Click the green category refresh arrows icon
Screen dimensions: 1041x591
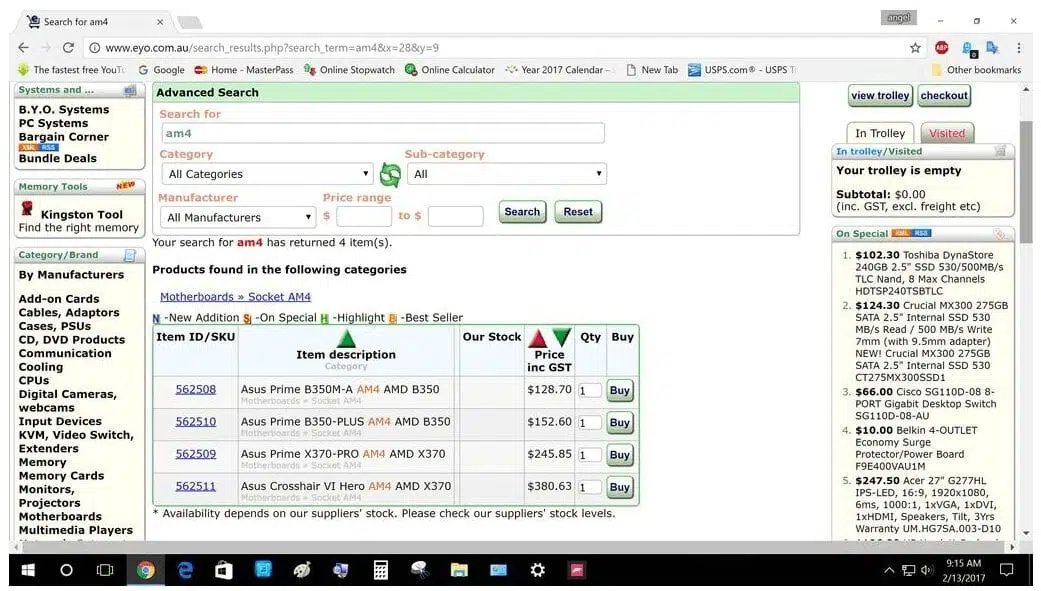click(390, 175)
